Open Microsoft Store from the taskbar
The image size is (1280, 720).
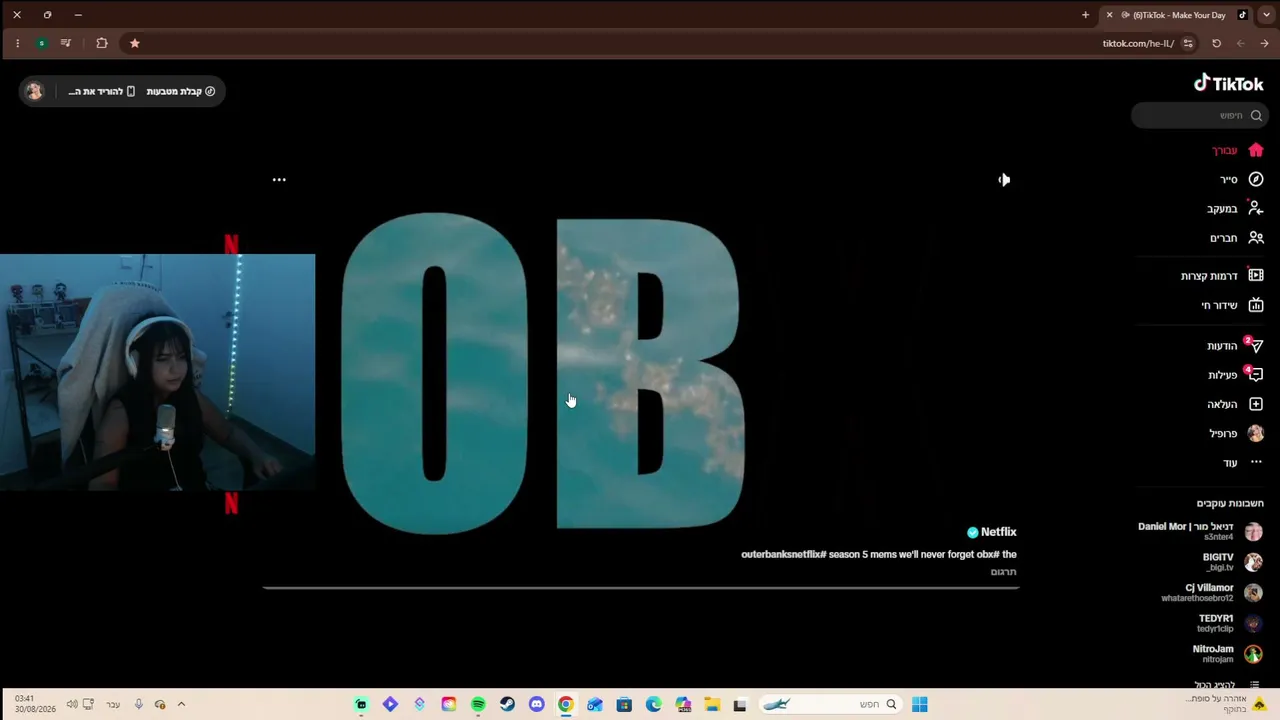coord(624,705)
